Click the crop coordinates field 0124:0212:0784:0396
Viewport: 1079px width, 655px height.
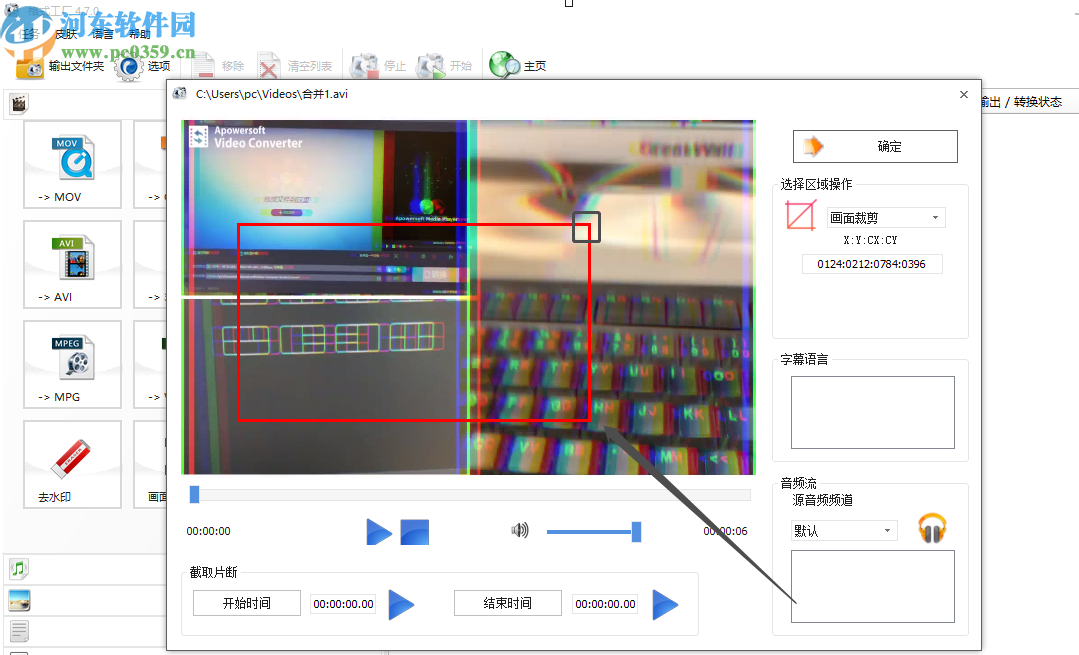(871, 264)
